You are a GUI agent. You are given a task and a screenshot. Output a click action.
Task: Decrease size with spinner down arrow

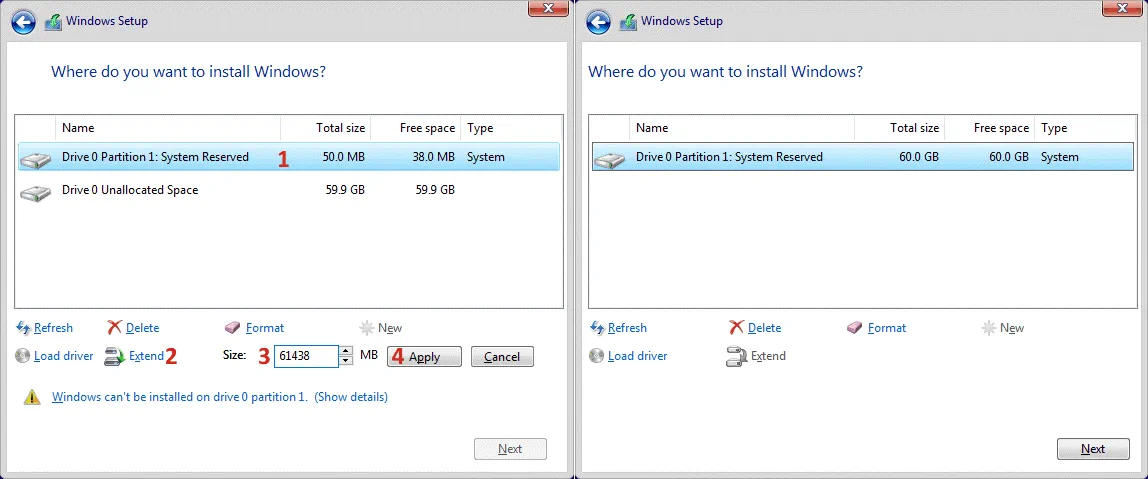pos(346,361)
